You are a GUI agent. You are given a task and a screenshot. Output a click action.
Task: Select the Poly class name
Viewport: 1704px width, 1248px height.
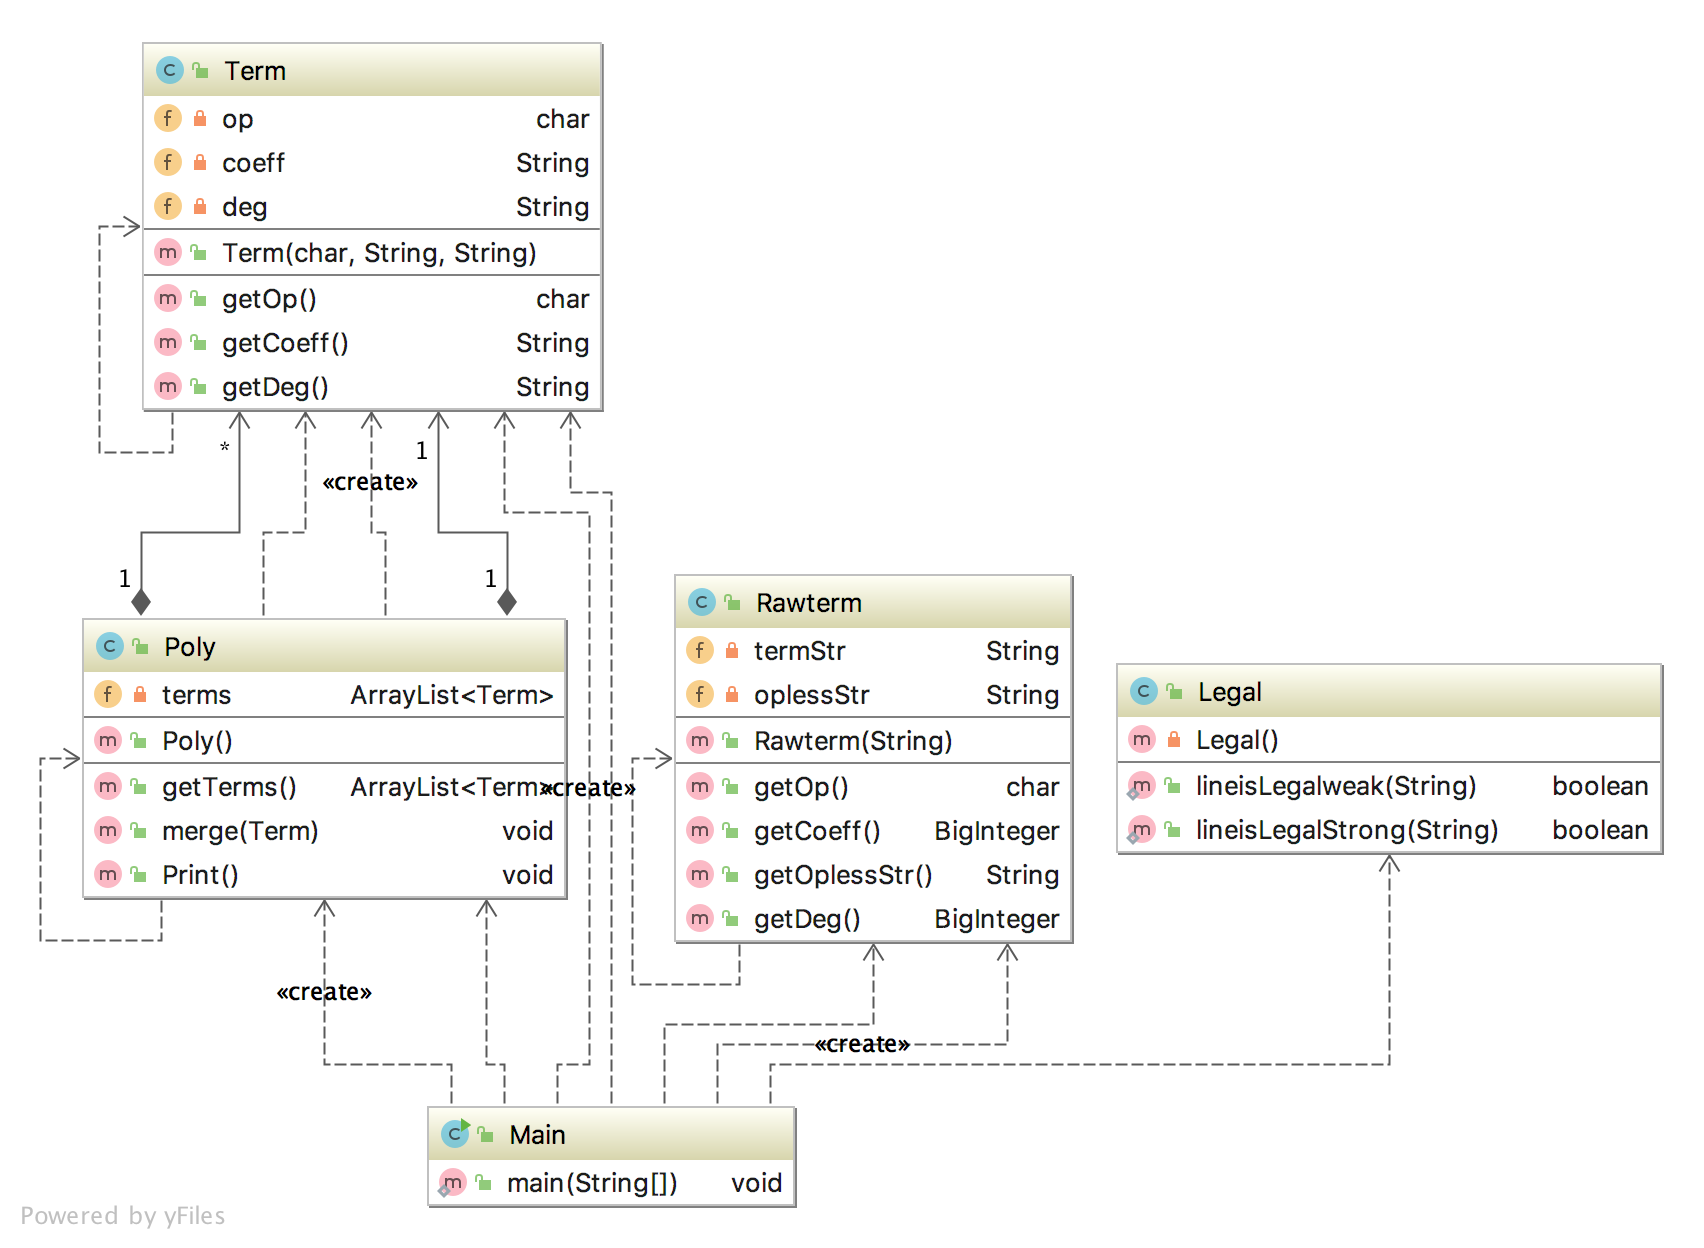[x=190, y=647]
